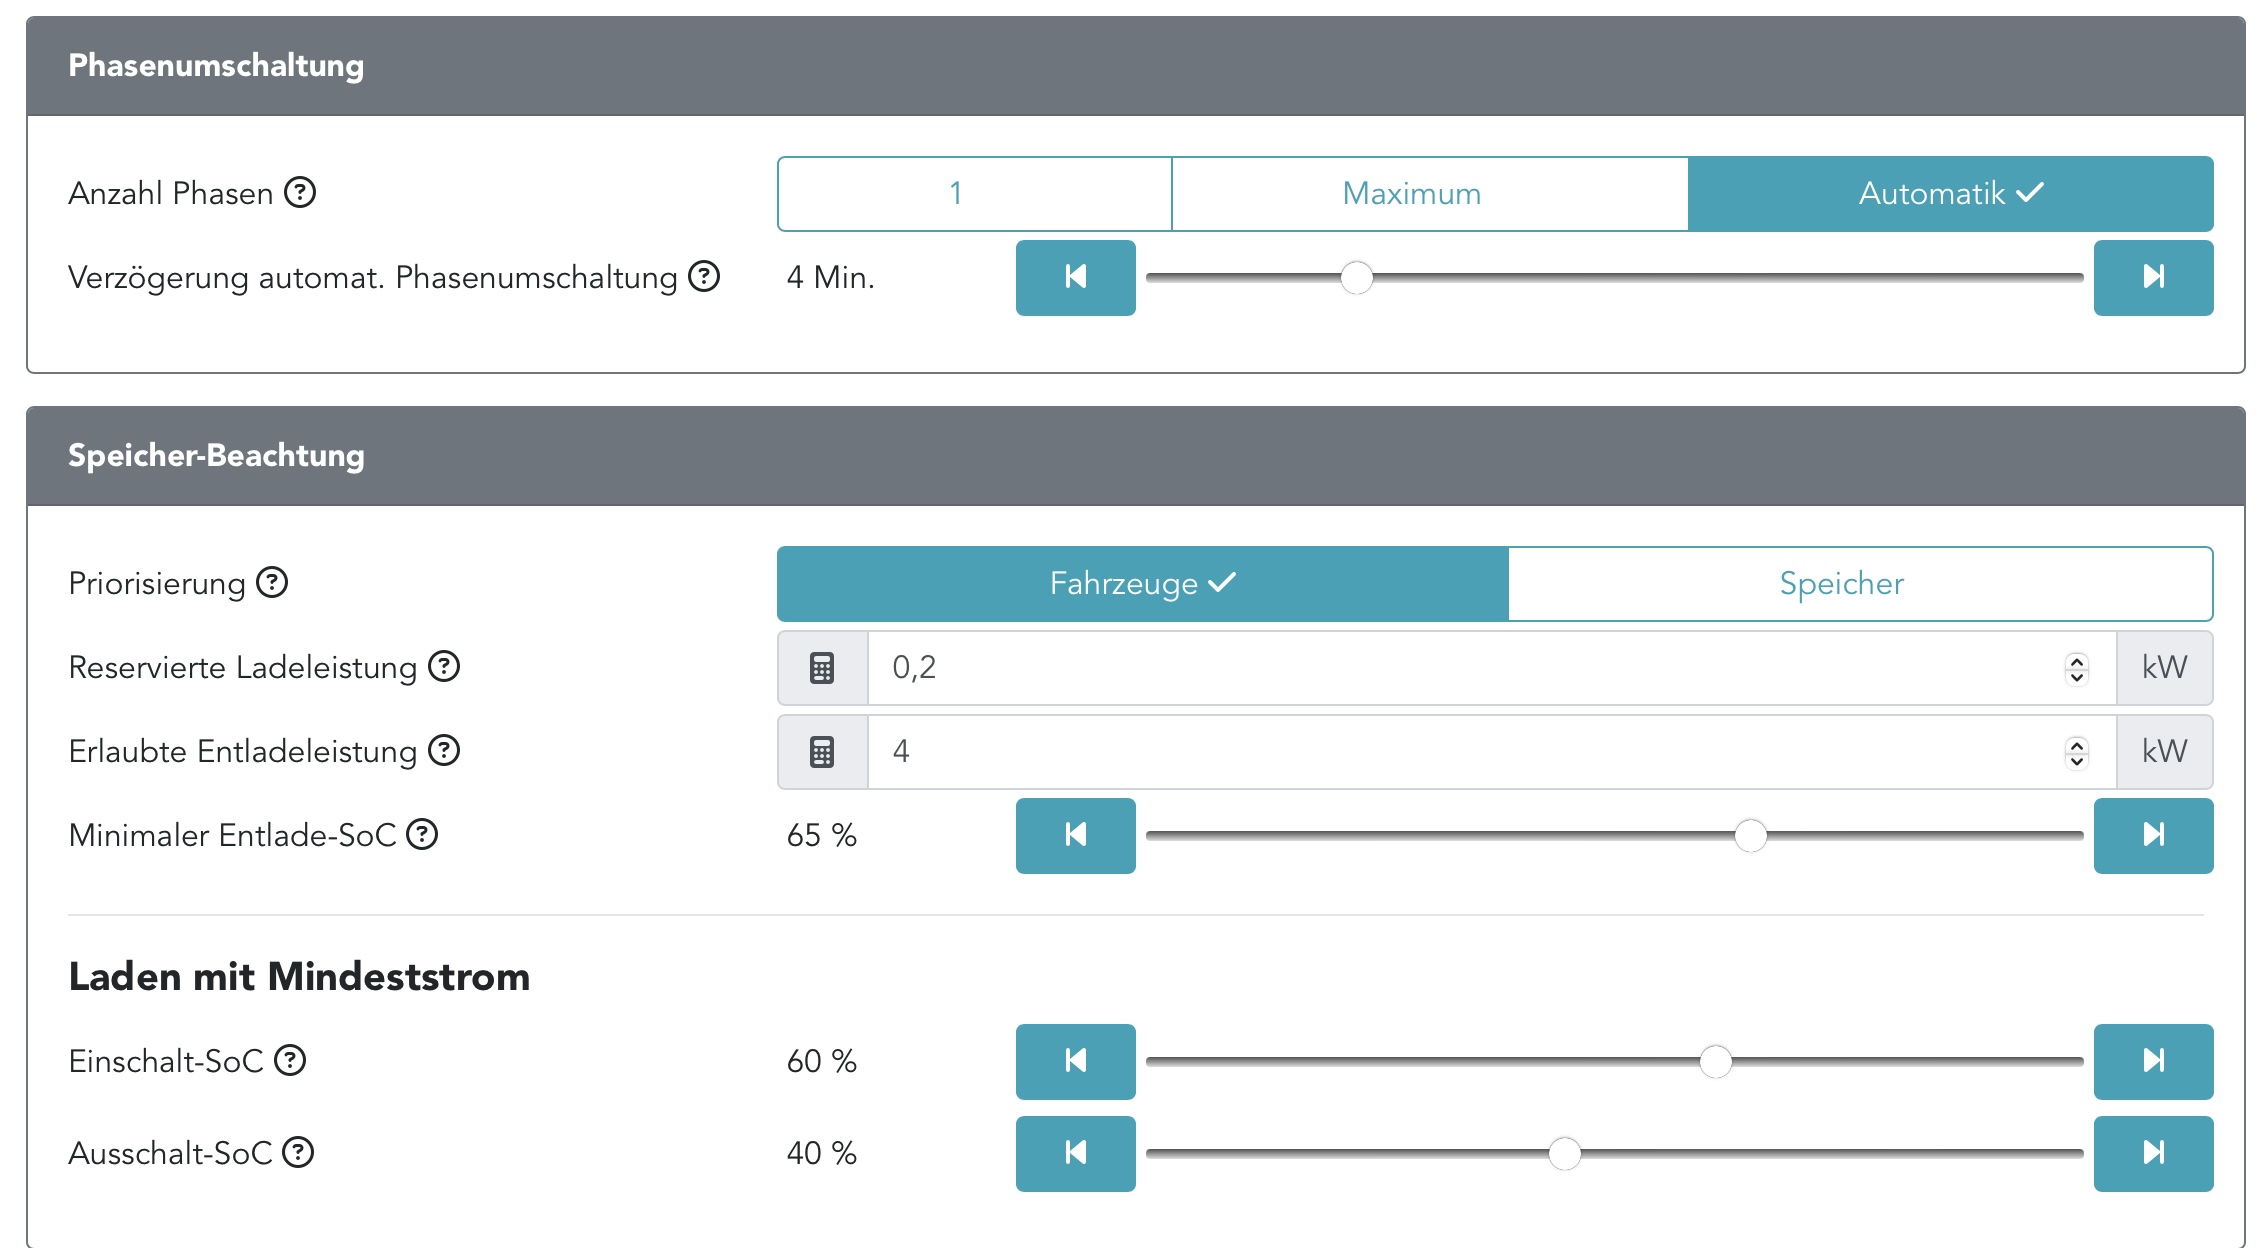Select Fahrzeuge prioritization
This screenshot has height=1248, width=2260.
(x=1142, y=583)
